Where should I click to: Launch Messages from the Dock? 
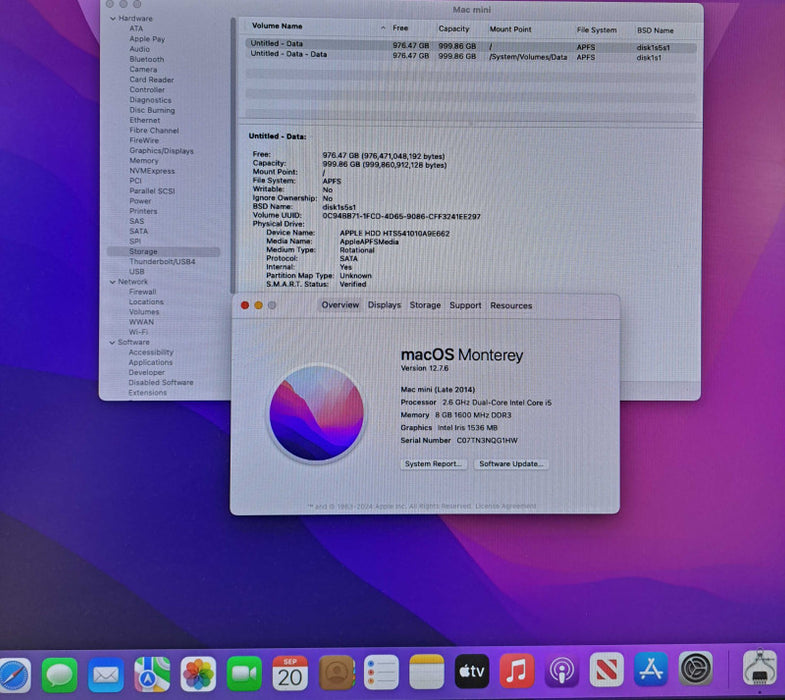click(x=60, y=675)
